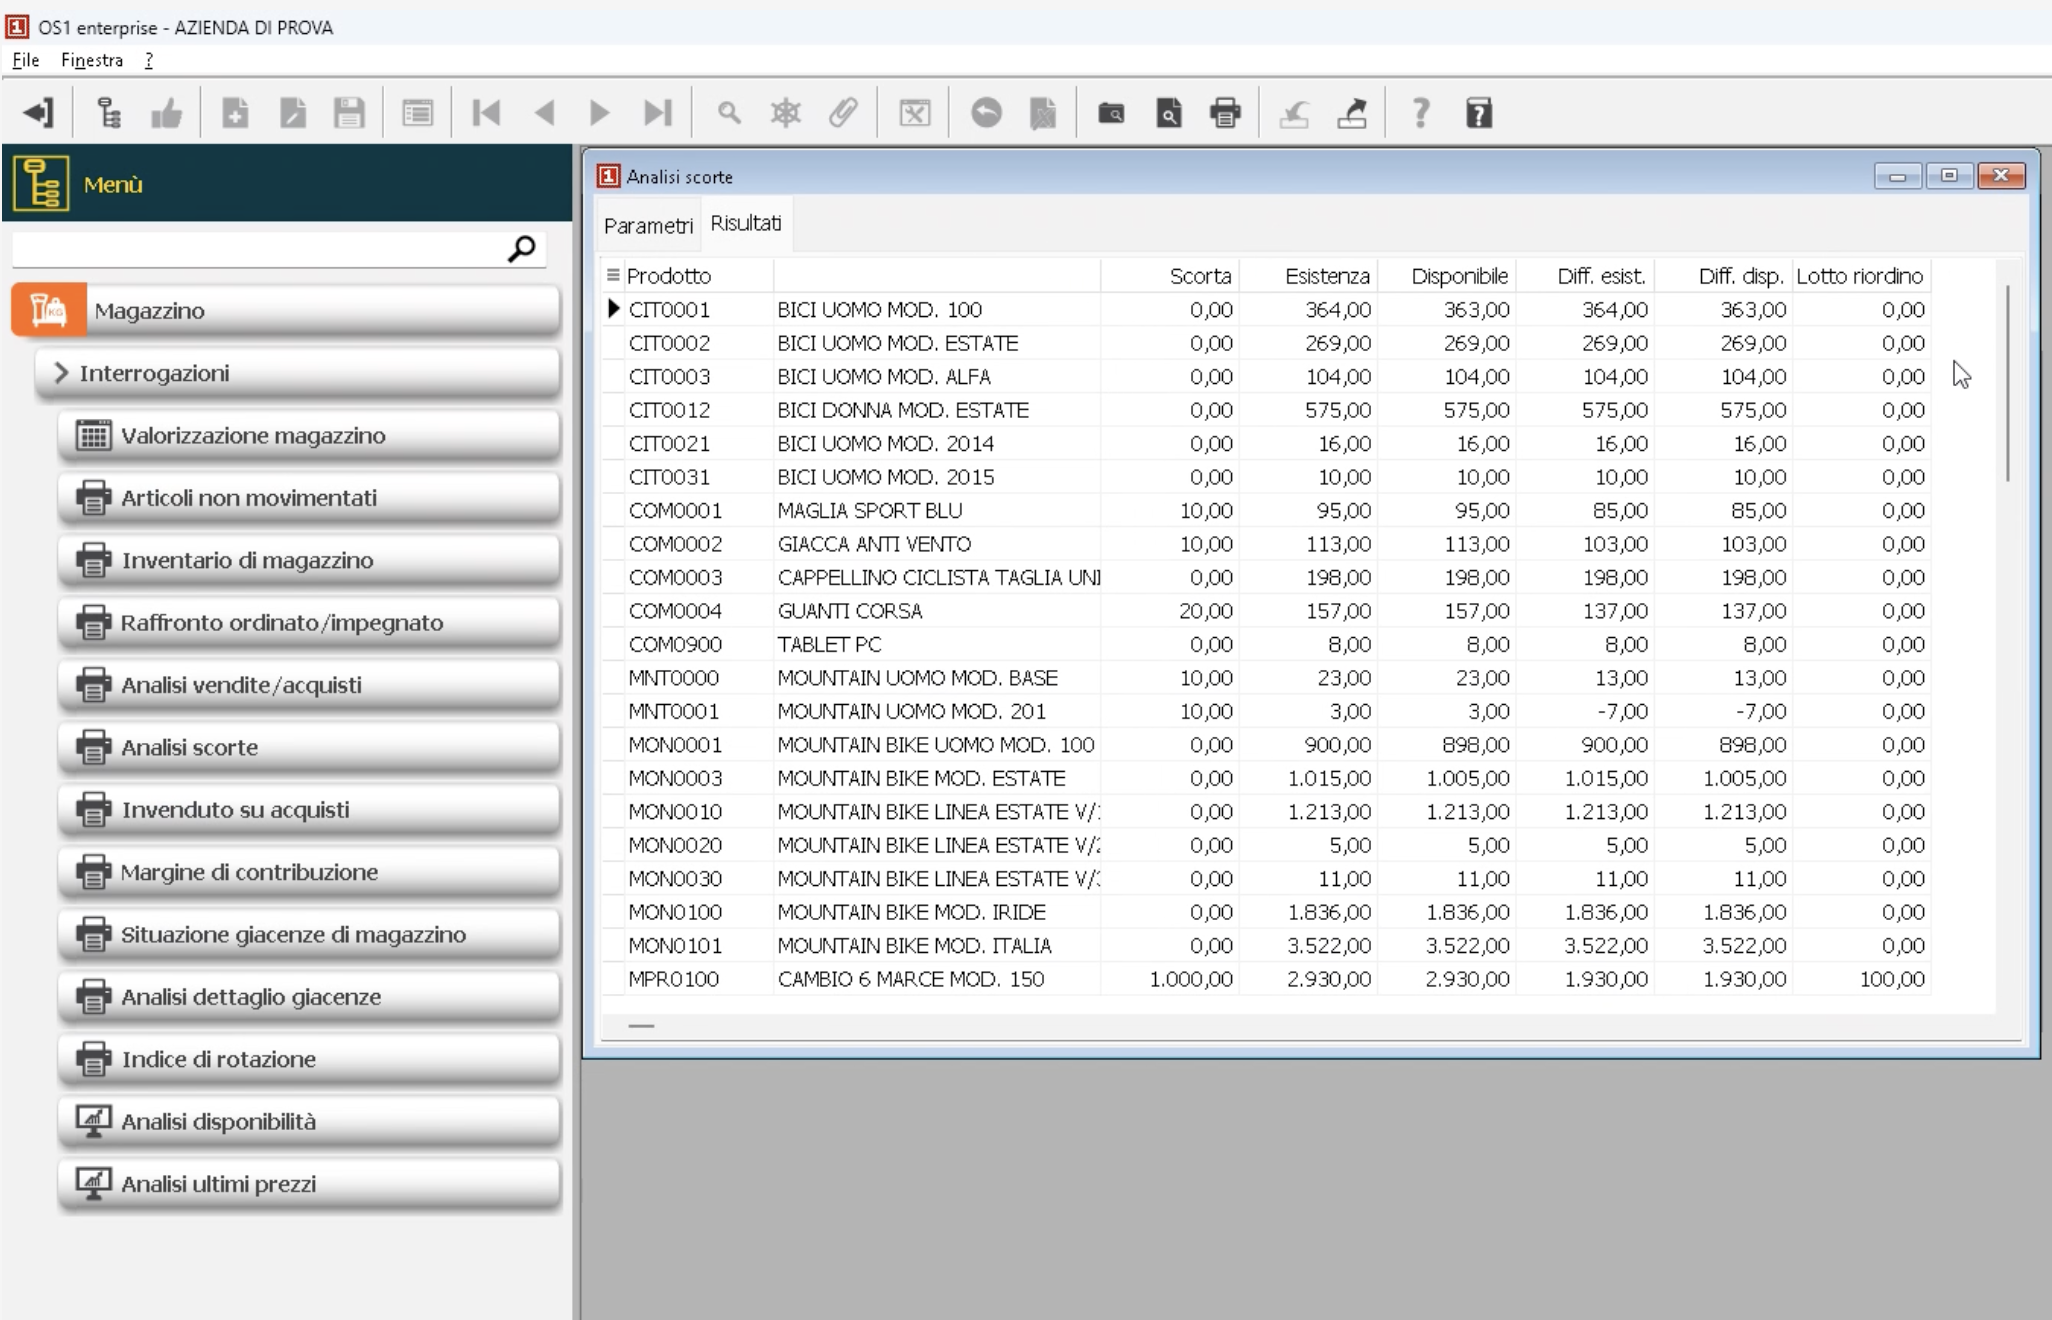The width and height of the screenshot is (2052, 1320).
Task: Open grid column options next to Prodotto
Action: (613, 275)
